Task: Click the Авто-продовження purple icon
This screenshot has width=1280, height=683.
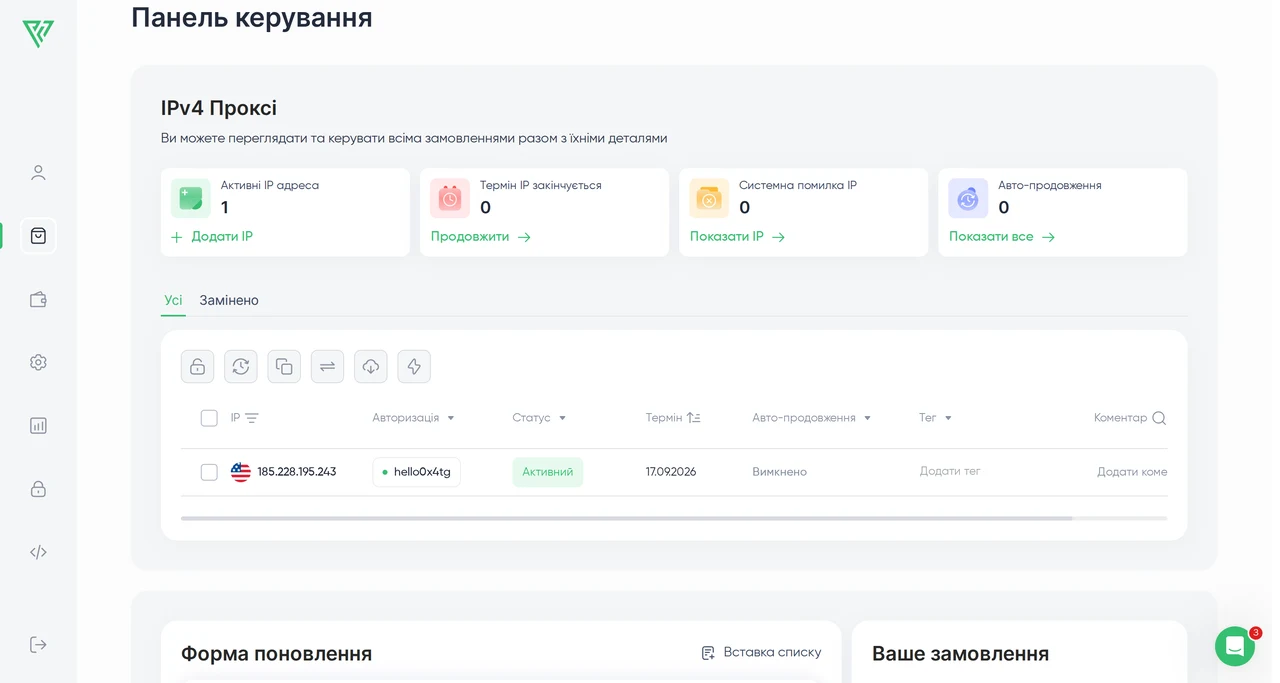Action: point(968,198)
